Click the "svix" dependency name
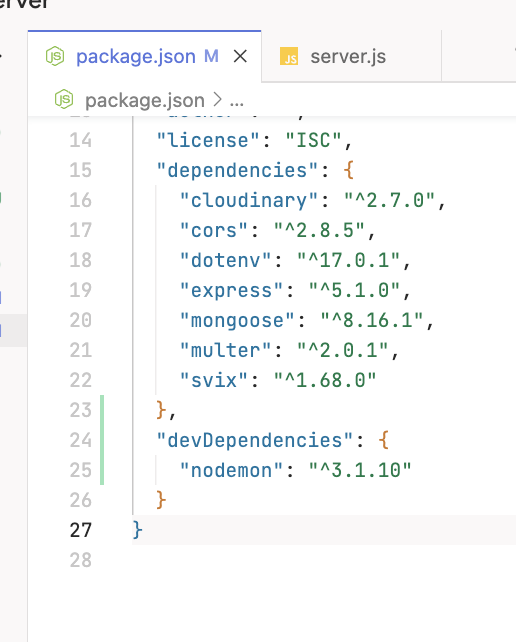 (x=214, y=380)
